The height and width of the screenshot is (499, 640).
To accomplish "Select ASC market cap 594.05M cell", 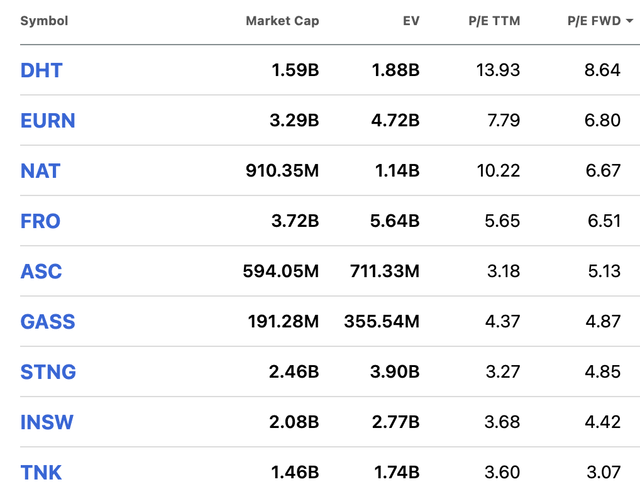I will tap(281, 271).
